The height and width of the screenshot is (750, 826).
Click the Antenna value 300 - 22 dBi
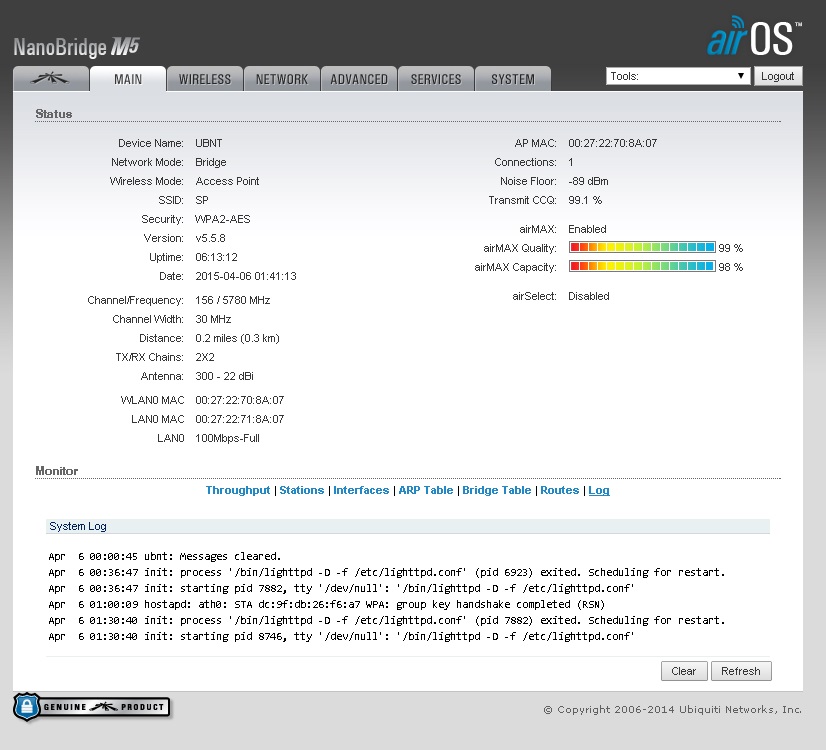224,376
